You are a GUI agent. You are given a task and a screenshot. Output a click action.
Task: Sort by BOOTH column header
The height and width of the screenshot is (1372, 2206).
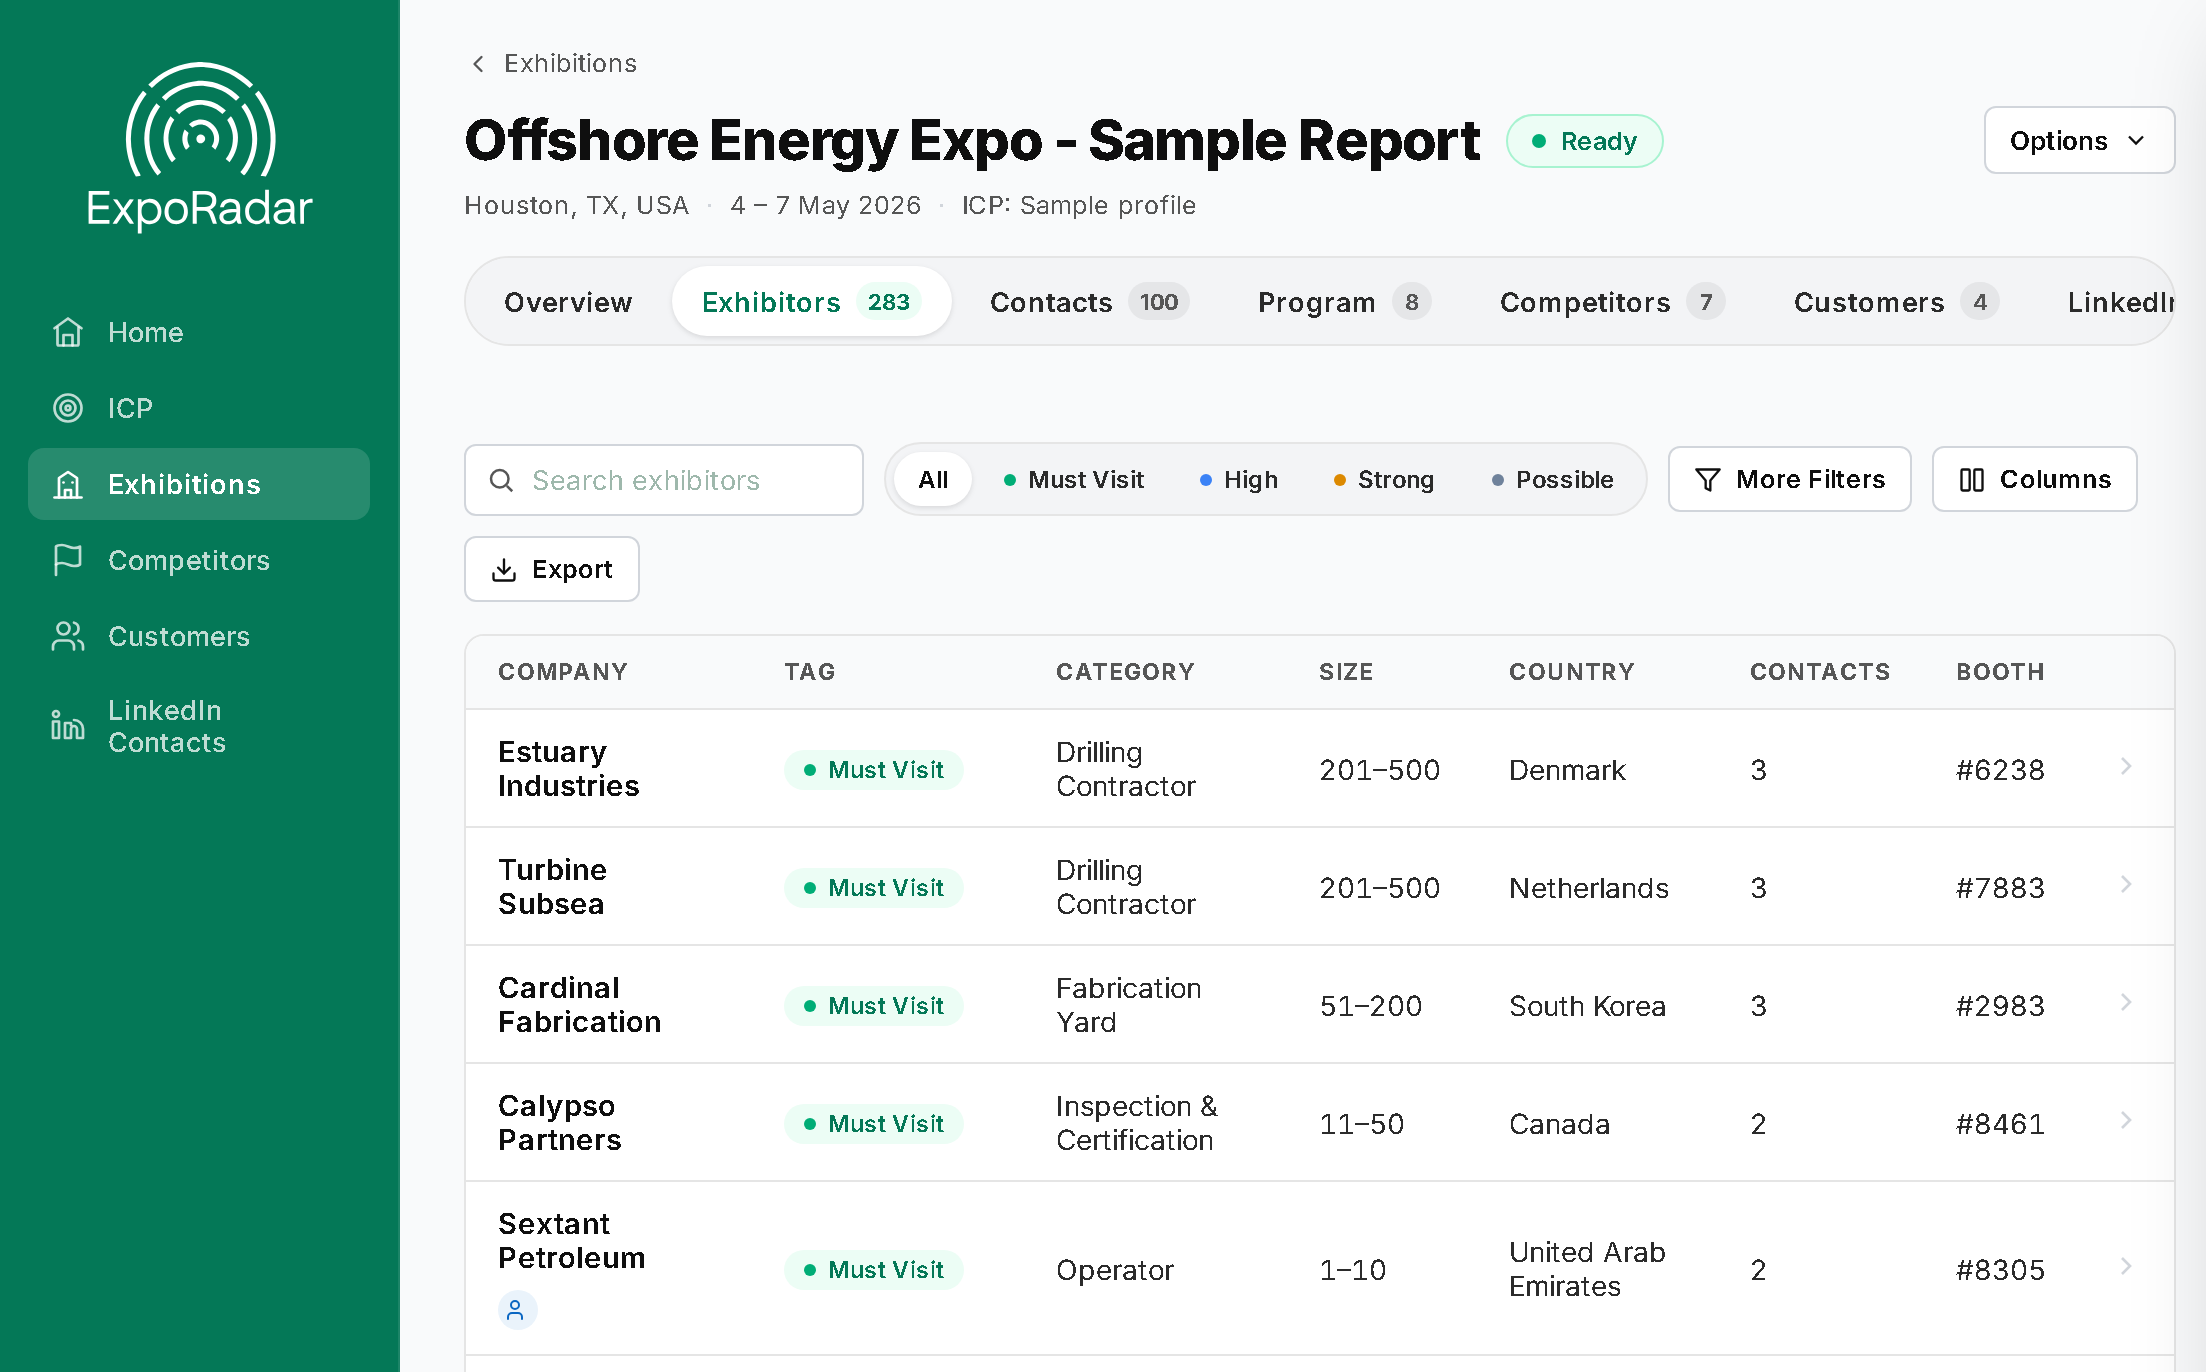tap(2000, 672)
